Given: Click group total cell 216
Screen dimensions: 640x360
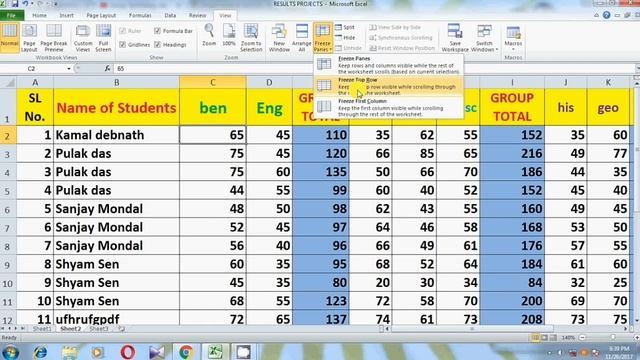Looking at the screenshot, I should [512, 153].
